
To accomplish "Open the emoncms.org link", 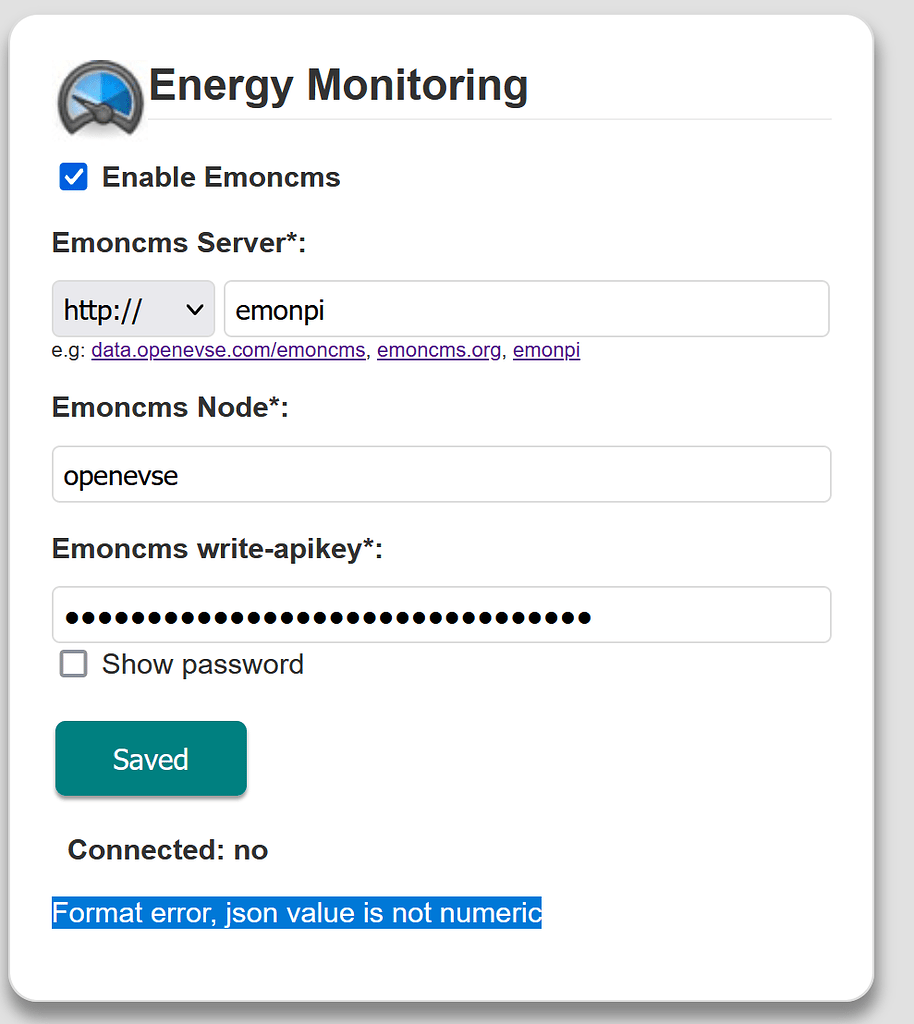I will click(x=439, y=351).
